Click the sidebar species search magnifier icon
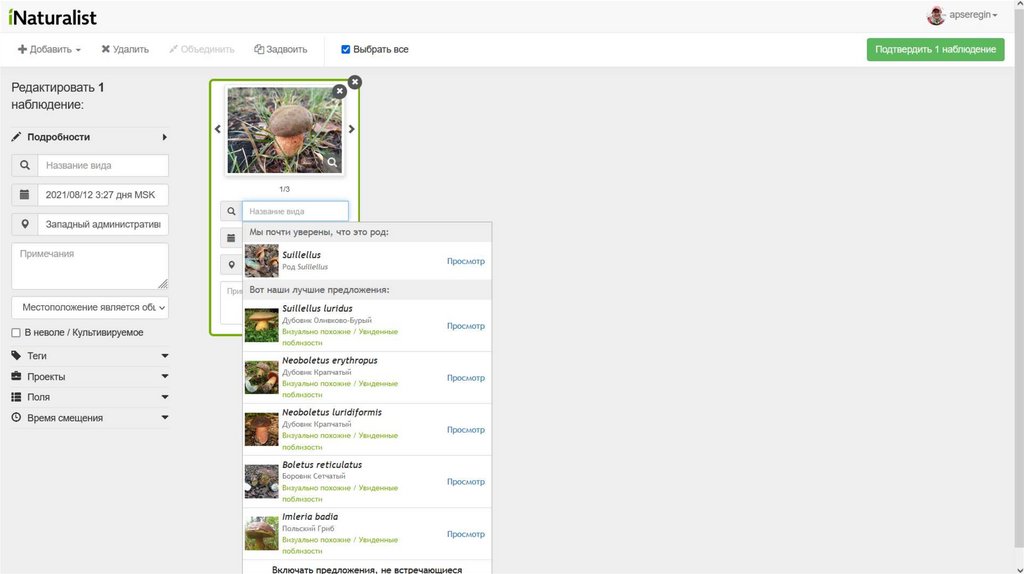Screen dimensions: 1024x574 [x=25, y=165]
